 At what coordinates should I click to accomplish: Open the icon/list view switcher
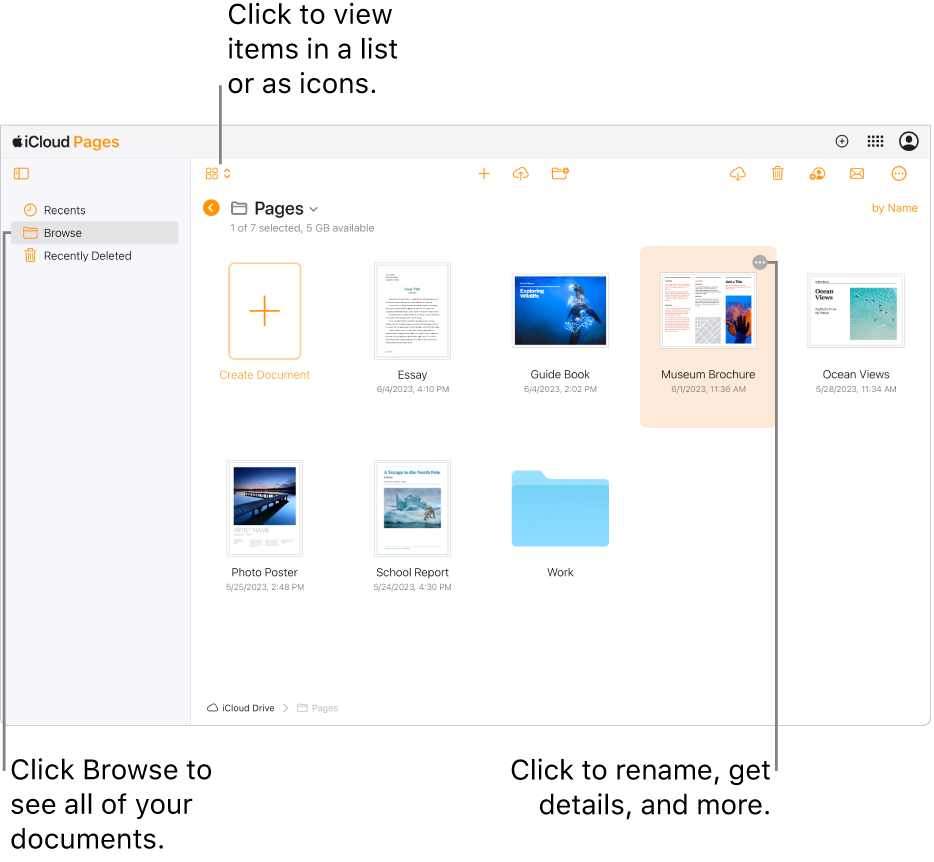(218, 174)
